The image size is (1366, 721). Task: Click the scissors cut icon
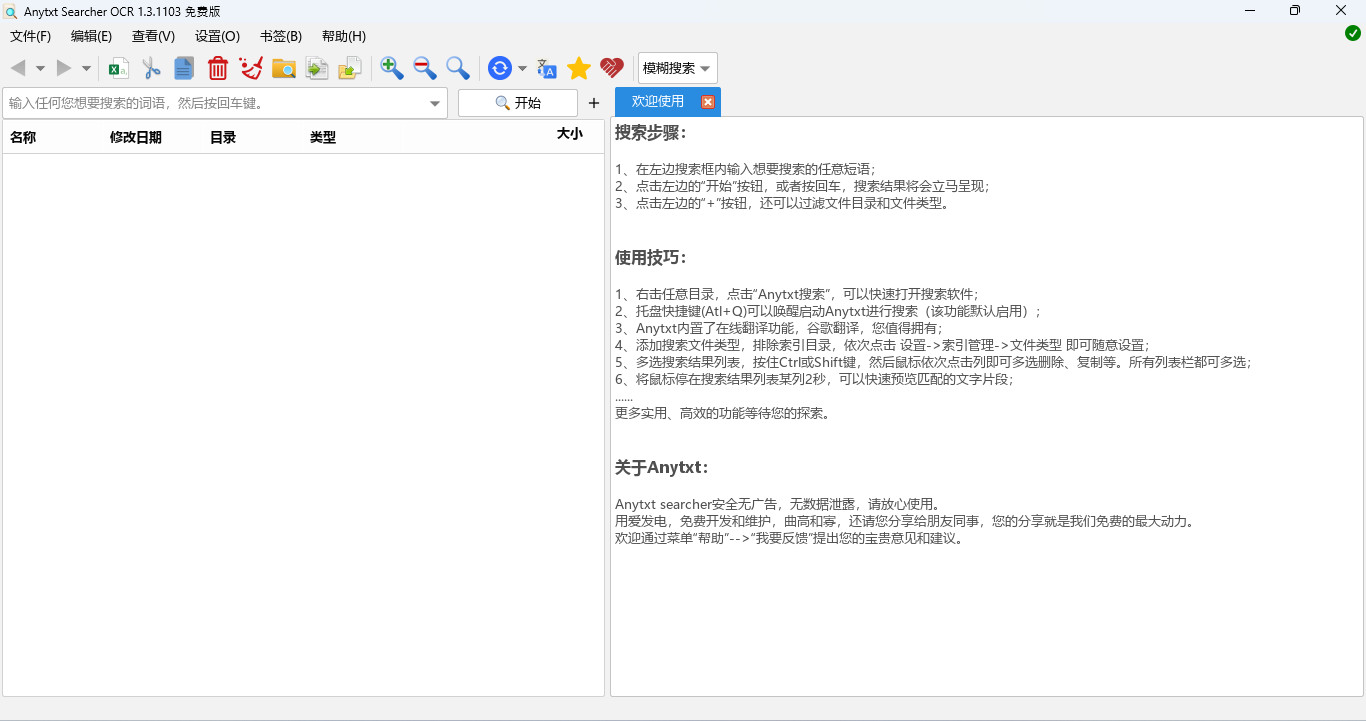click(151, 68)
